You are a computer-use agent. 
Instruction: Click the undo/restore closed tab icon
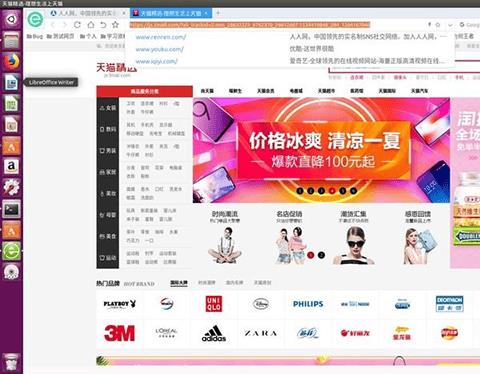coord(103,25)
